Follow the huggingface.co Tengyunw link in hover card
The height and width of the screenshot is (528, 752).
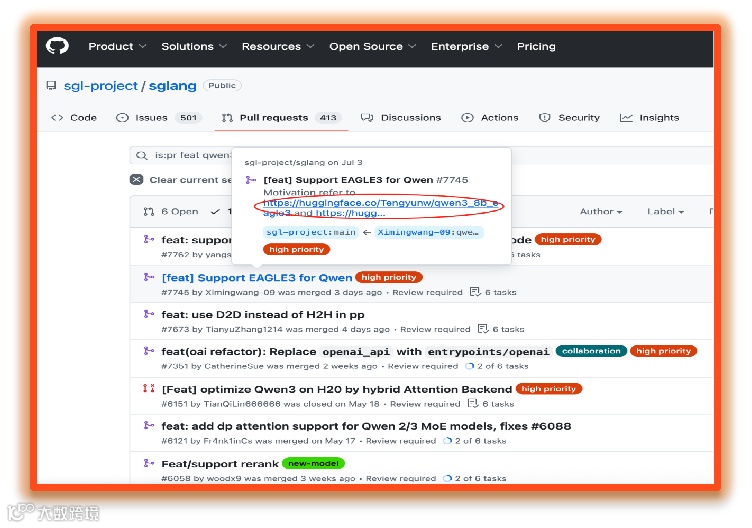[x=380, y=203]
